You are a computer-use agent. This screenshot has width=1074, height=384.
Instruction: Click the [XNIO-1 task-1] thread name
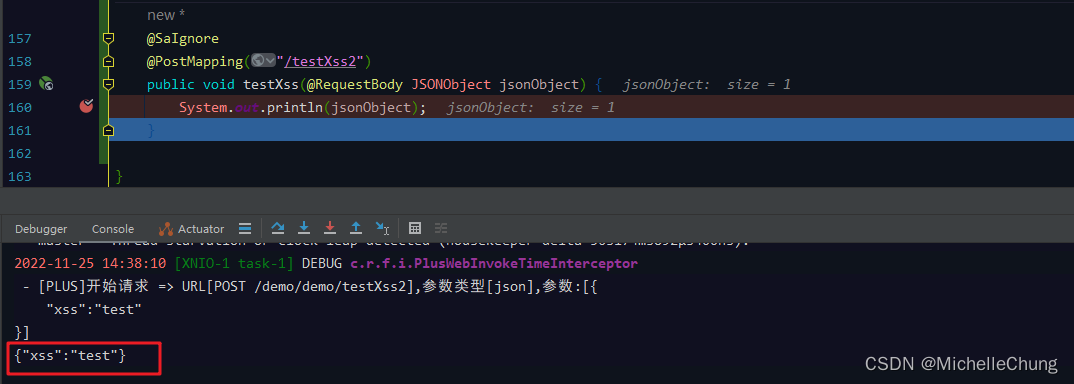pos(234,264)
